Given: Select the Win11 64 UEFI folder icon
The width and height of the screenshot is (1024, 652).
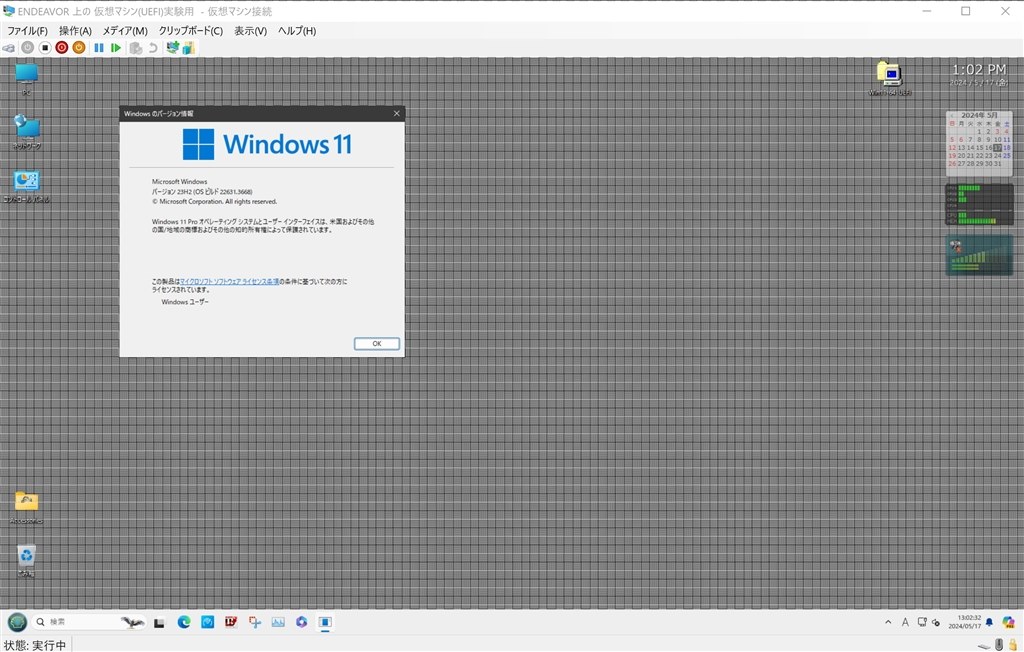Looking at the screenshot, I should click(889, 79).
